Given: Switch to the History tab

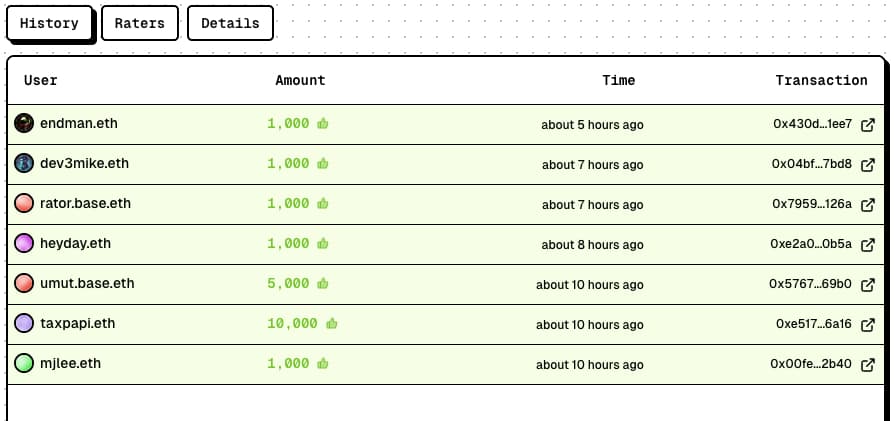Looking at the screenshot, I should 49,23.
